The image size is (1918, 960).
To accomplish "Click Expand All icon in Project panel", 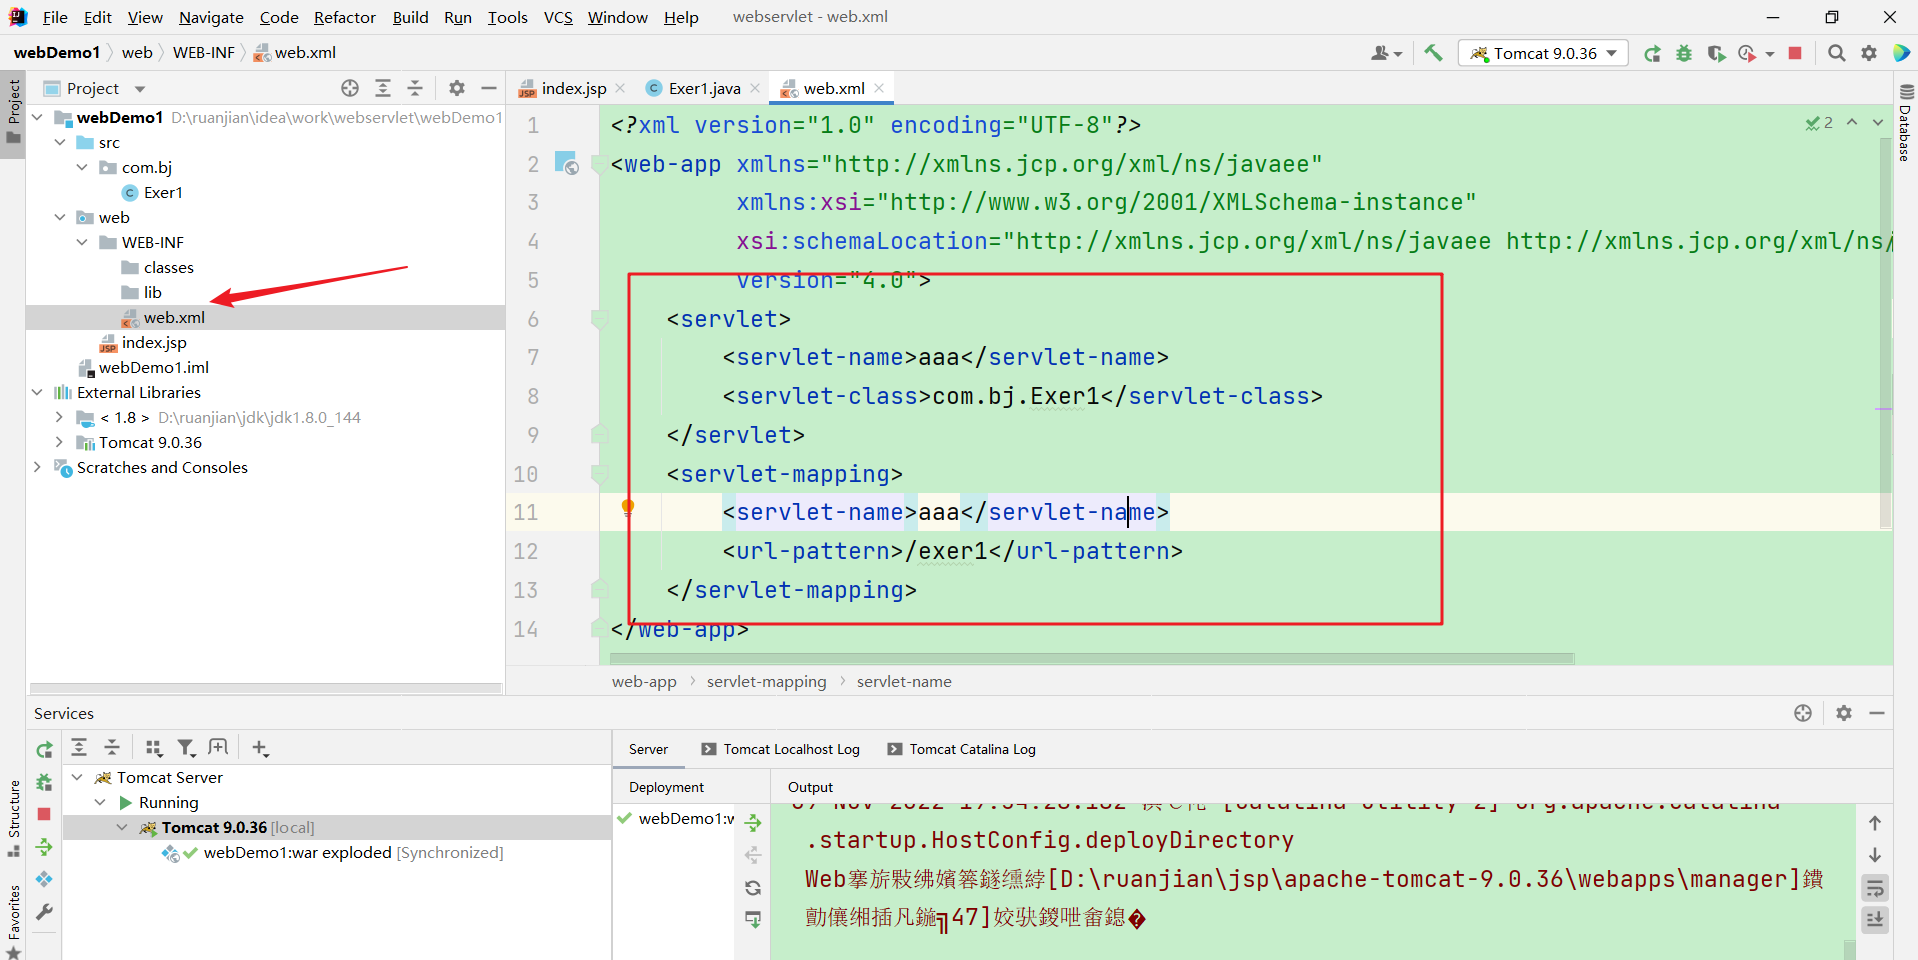I will 383,88.
